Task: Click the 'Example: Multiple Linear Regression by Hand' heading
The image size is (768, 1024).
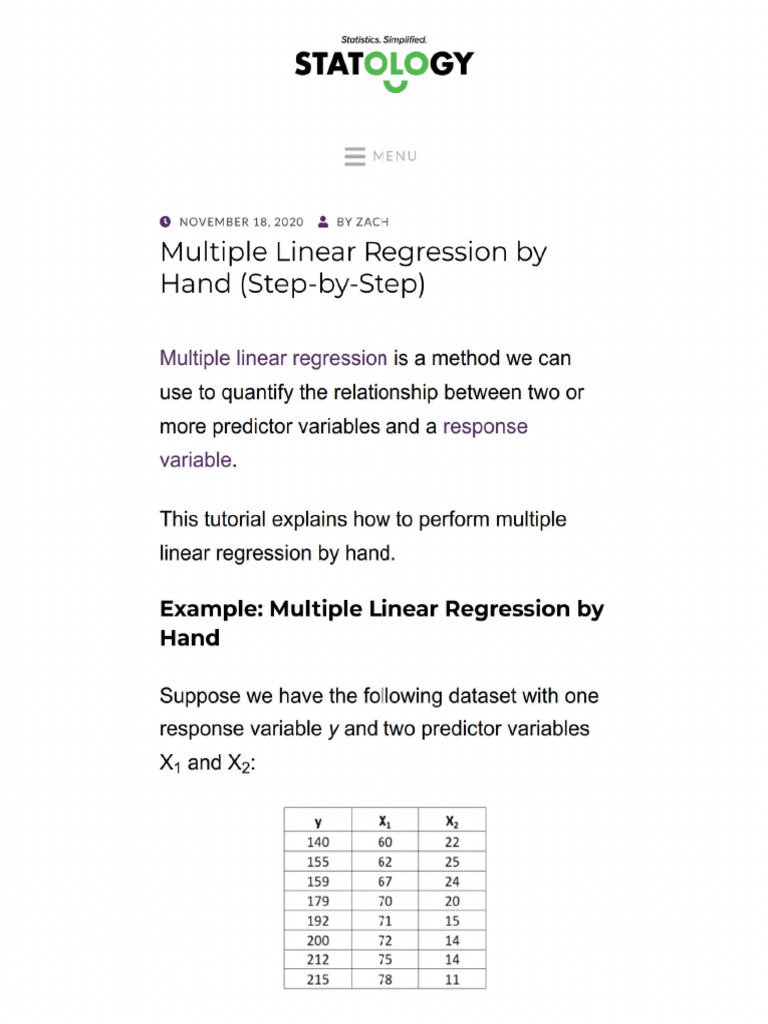Action: point(381,623)
